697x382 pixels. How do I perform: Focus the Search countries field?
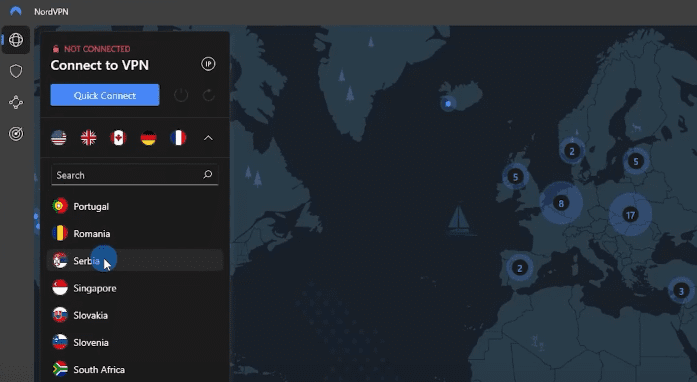coord(135,175)
